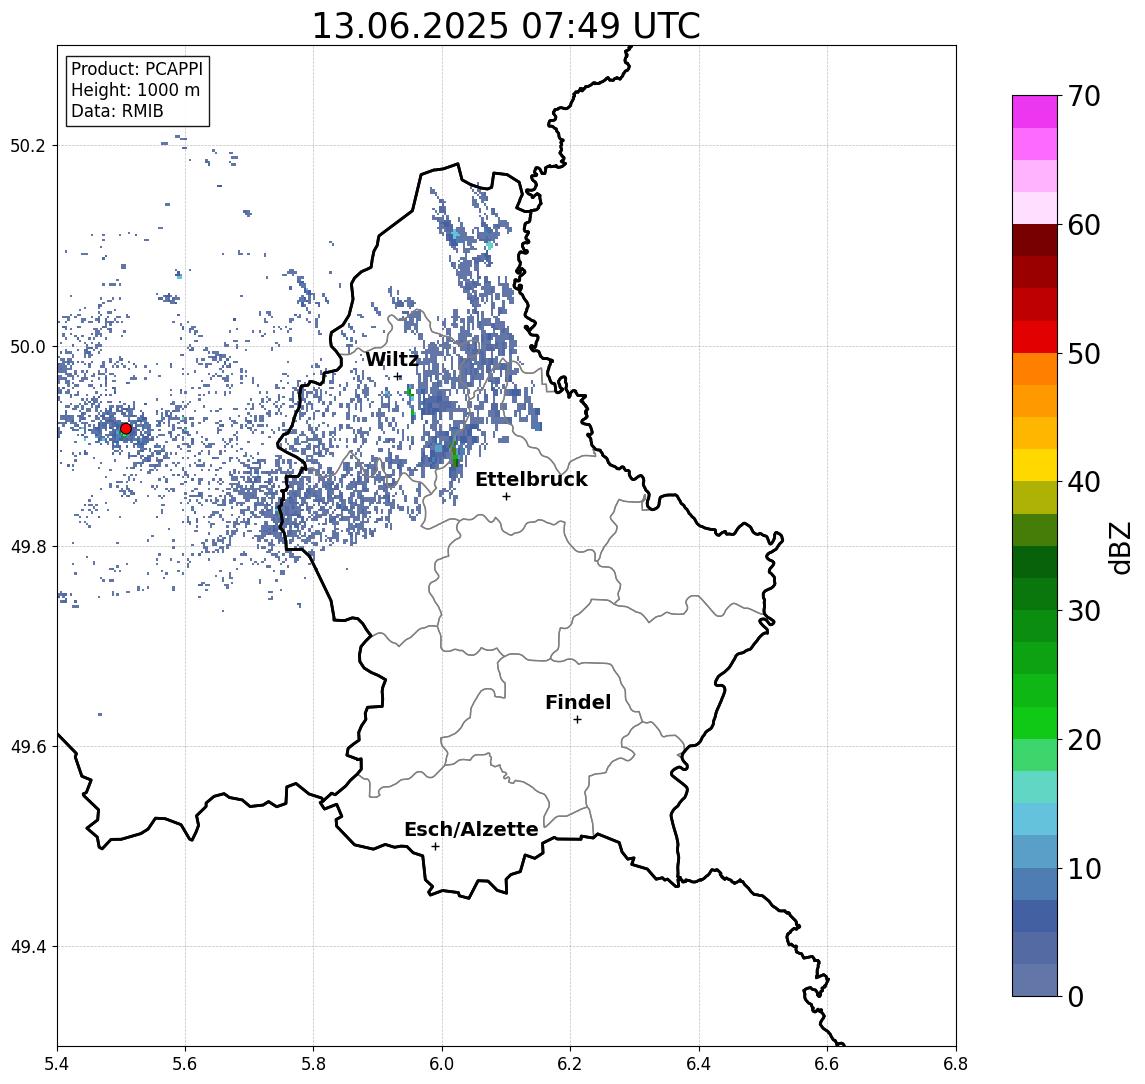1145x1084 pixels.
Task: Click the latitude label 49.4
Action: 28,947
